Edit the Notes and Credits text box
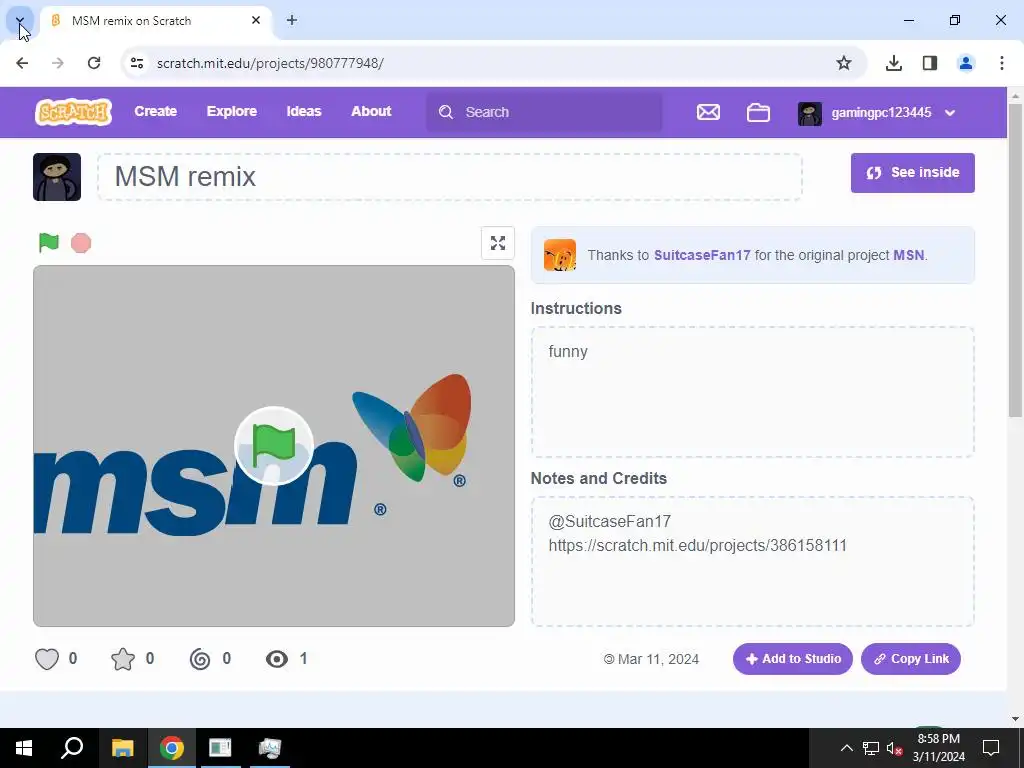 [x=752, y=562]
